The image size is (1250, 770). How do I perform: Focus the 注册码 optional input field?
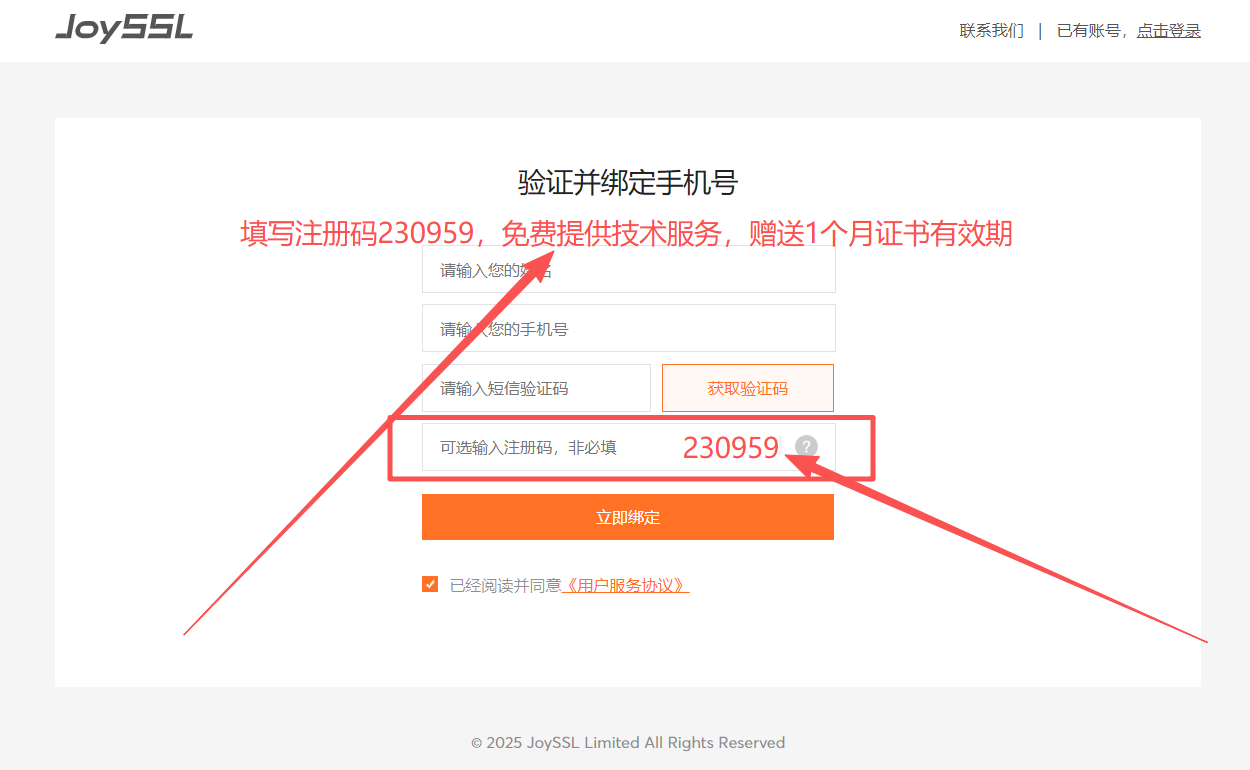point(628,447)
